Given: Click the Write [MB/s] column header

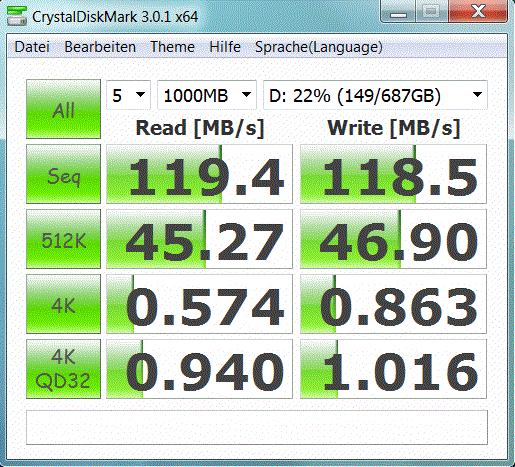Looking at the screenshot, I should 394,128.
